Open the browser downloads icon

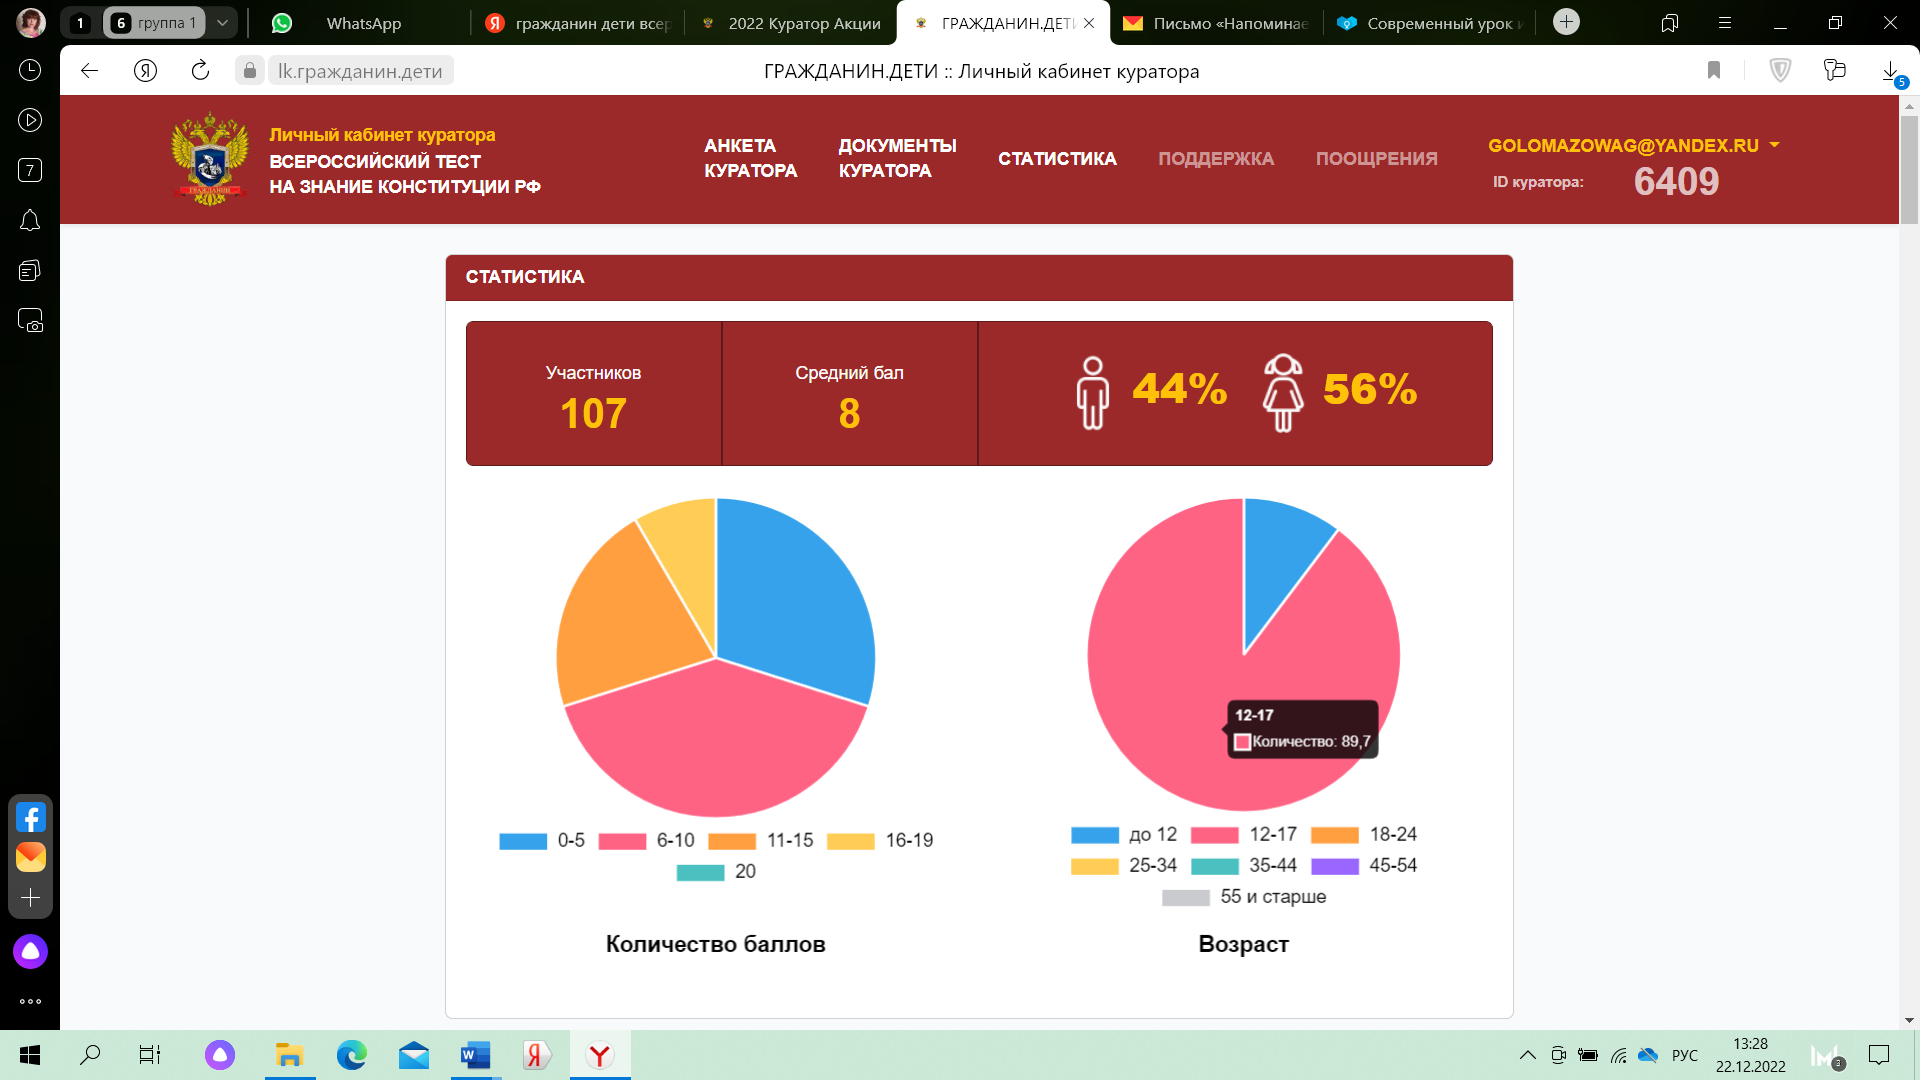(x=1890, y=71)
